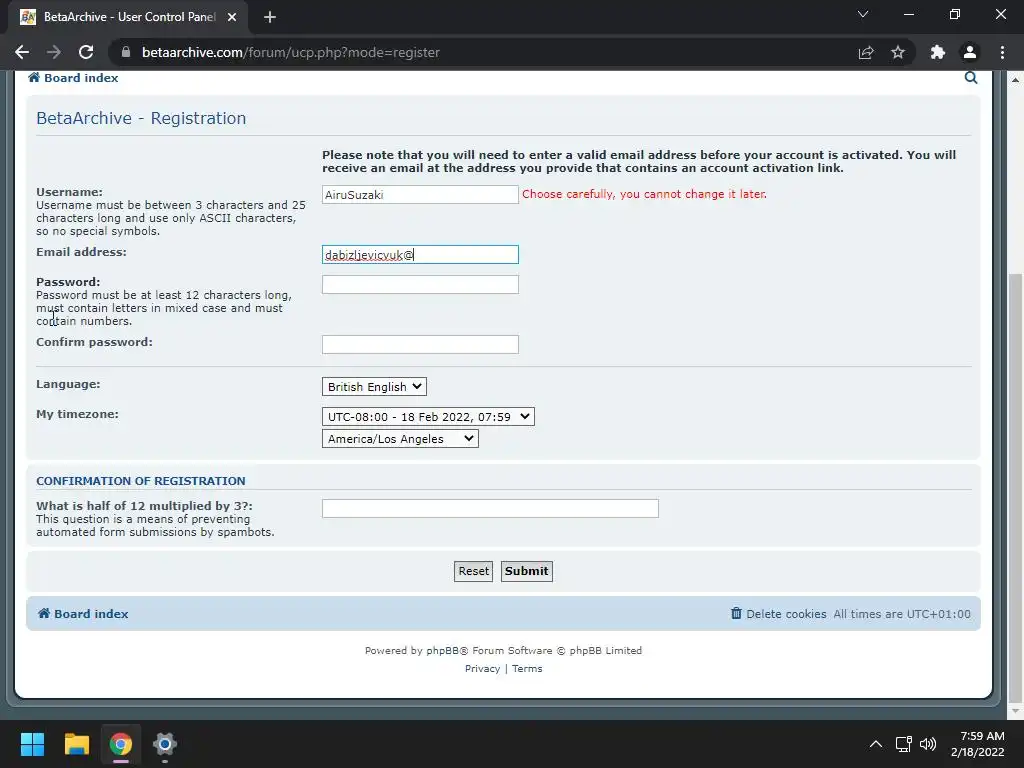Screen dimensions: 1024x768
Task: Click the scrollbar up arrow
Action: pos(1015,80)
